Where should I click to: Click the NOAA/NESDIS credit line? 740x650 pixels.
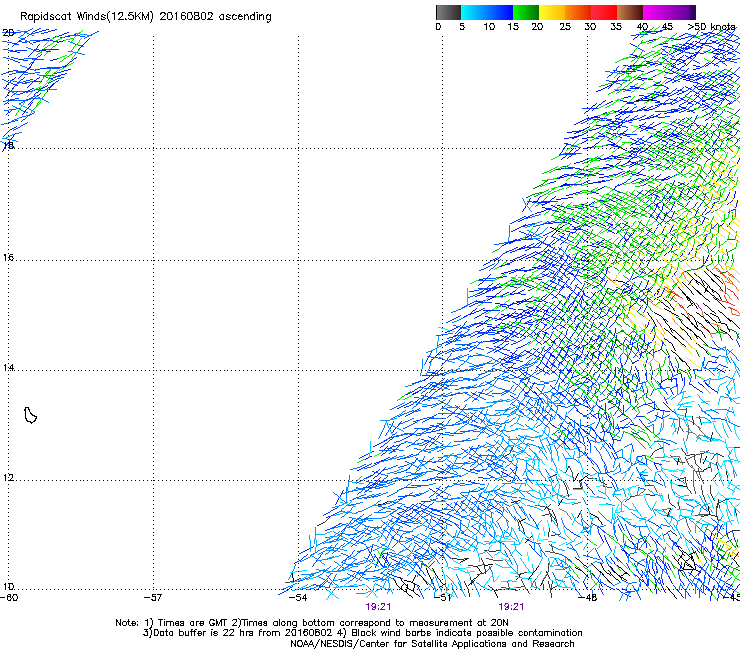432,644
